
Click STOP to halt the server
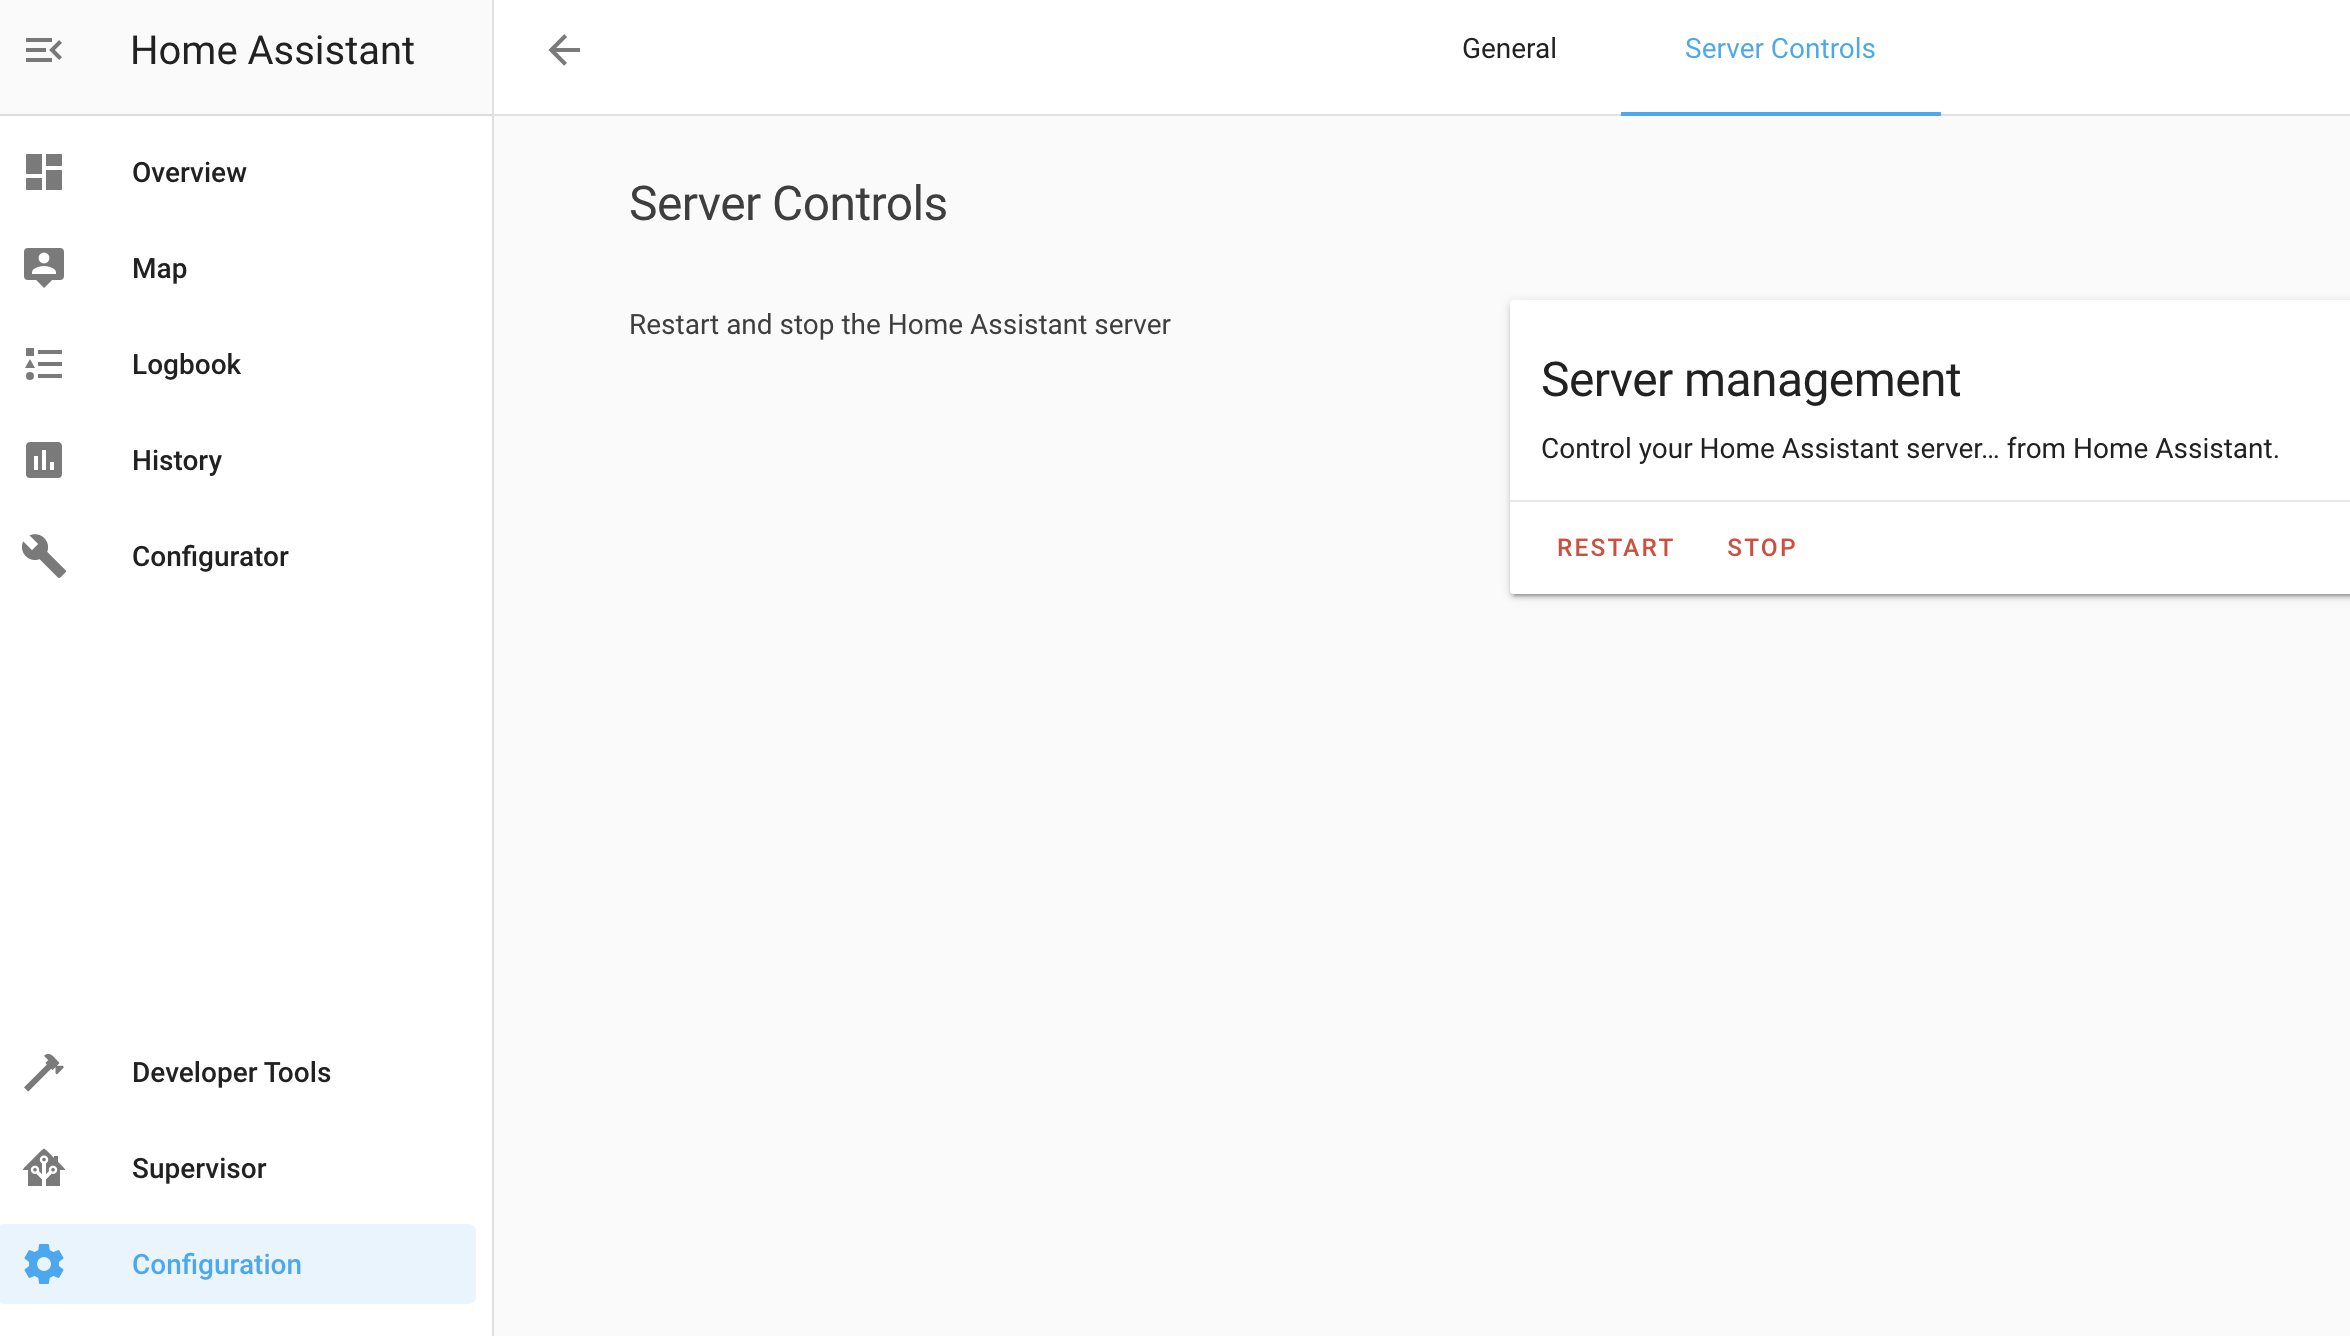1761,547
